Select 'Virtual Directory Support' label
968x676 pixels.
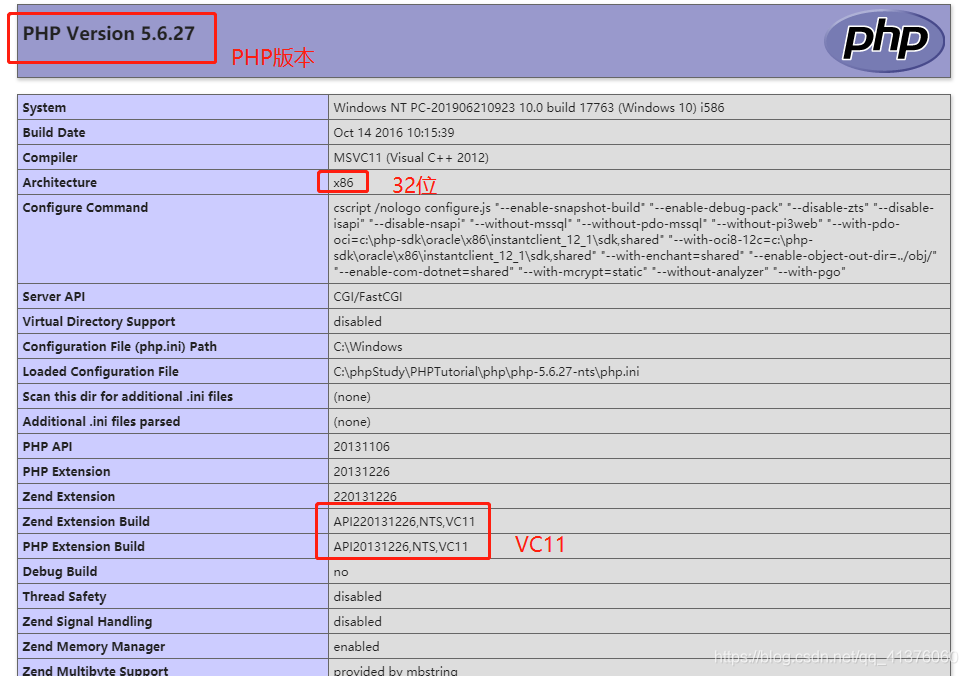point(99,322)
